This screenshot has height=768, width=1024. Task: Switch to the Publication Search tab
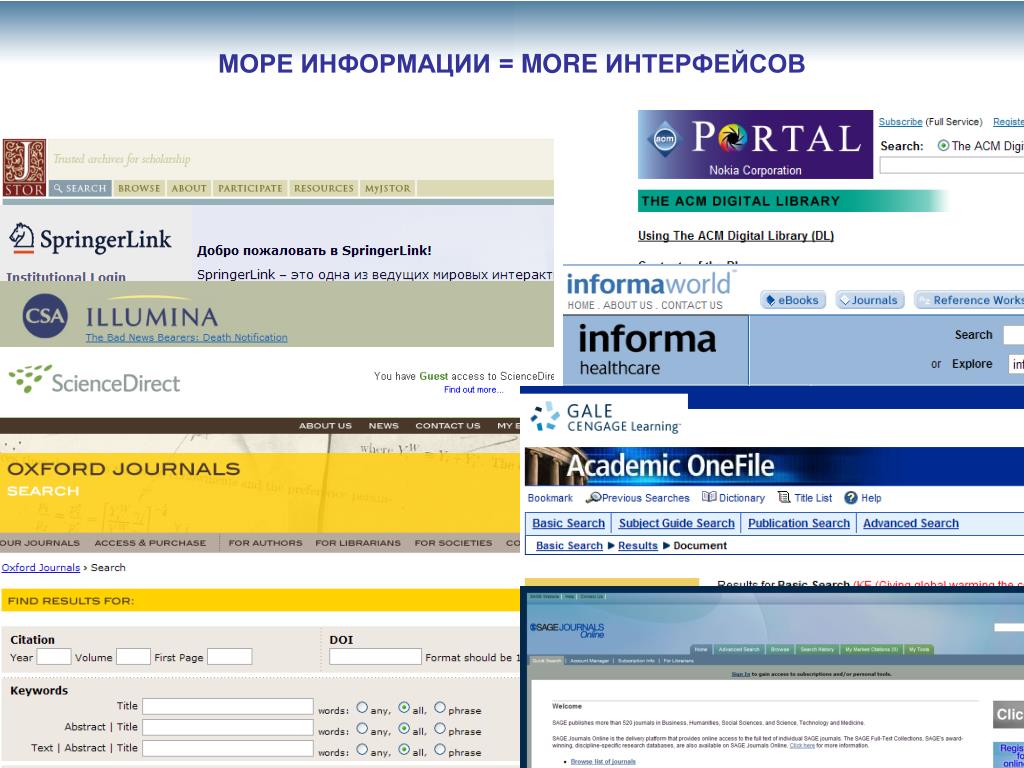pyautogui.click(x=799, y=523)
